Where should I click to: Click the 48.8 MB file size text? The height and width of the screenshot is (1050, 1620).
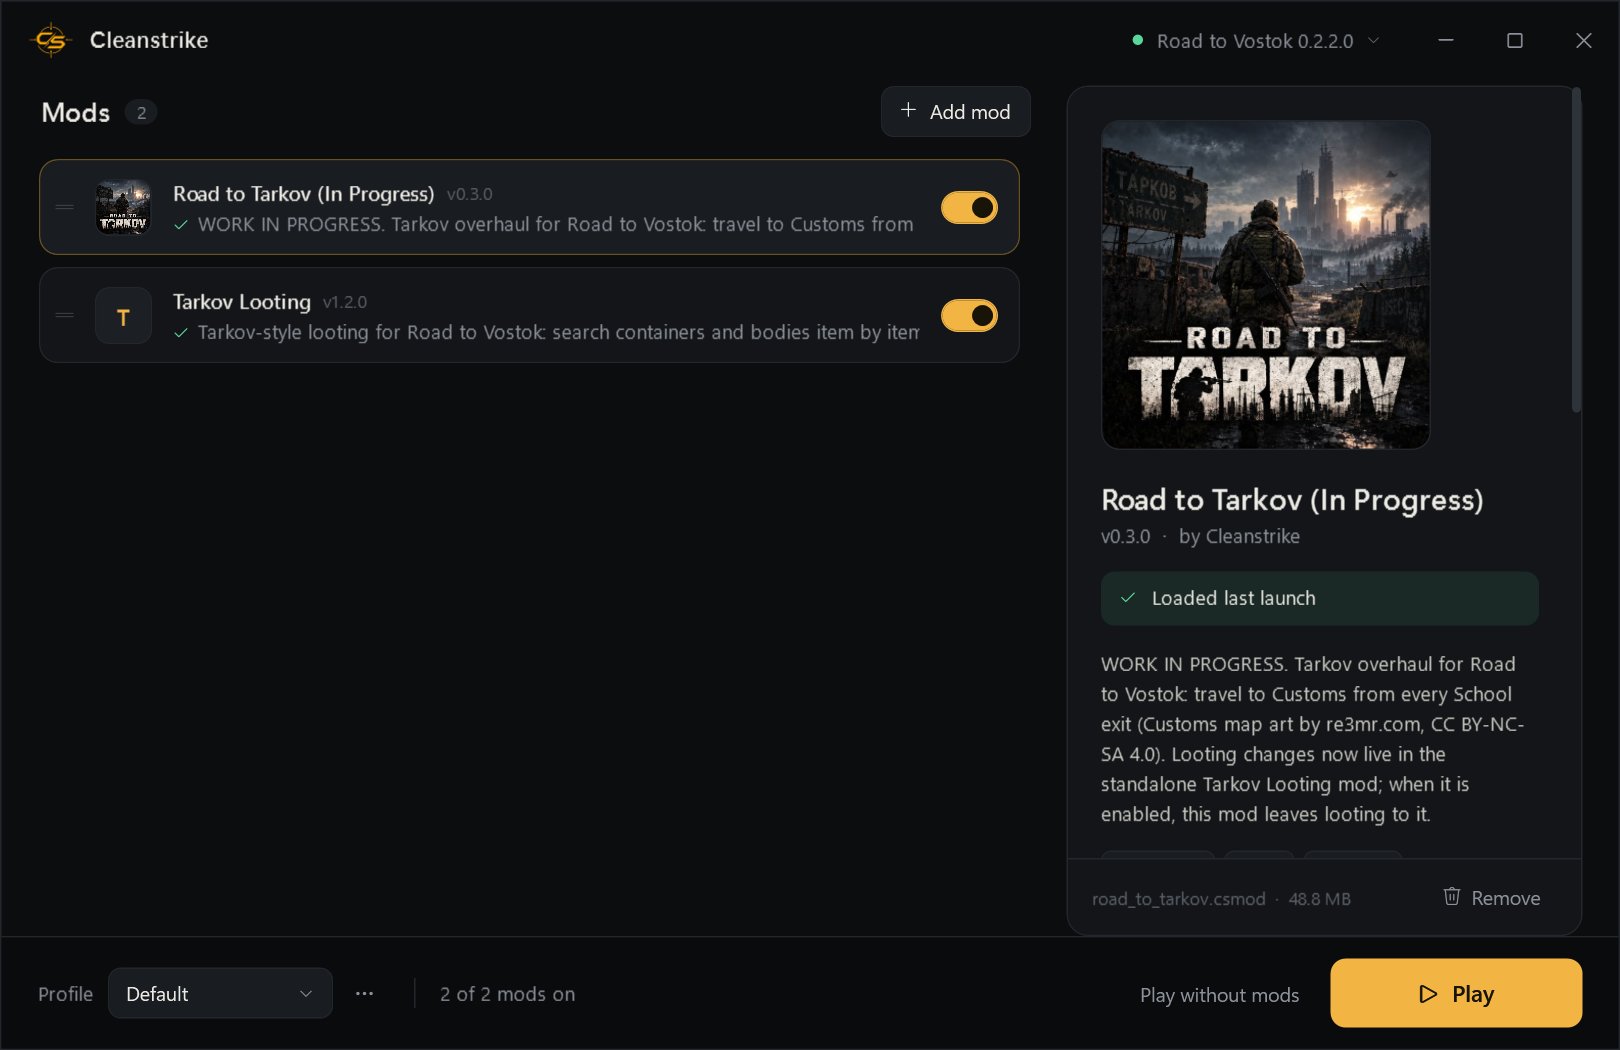click(1320, 899)
